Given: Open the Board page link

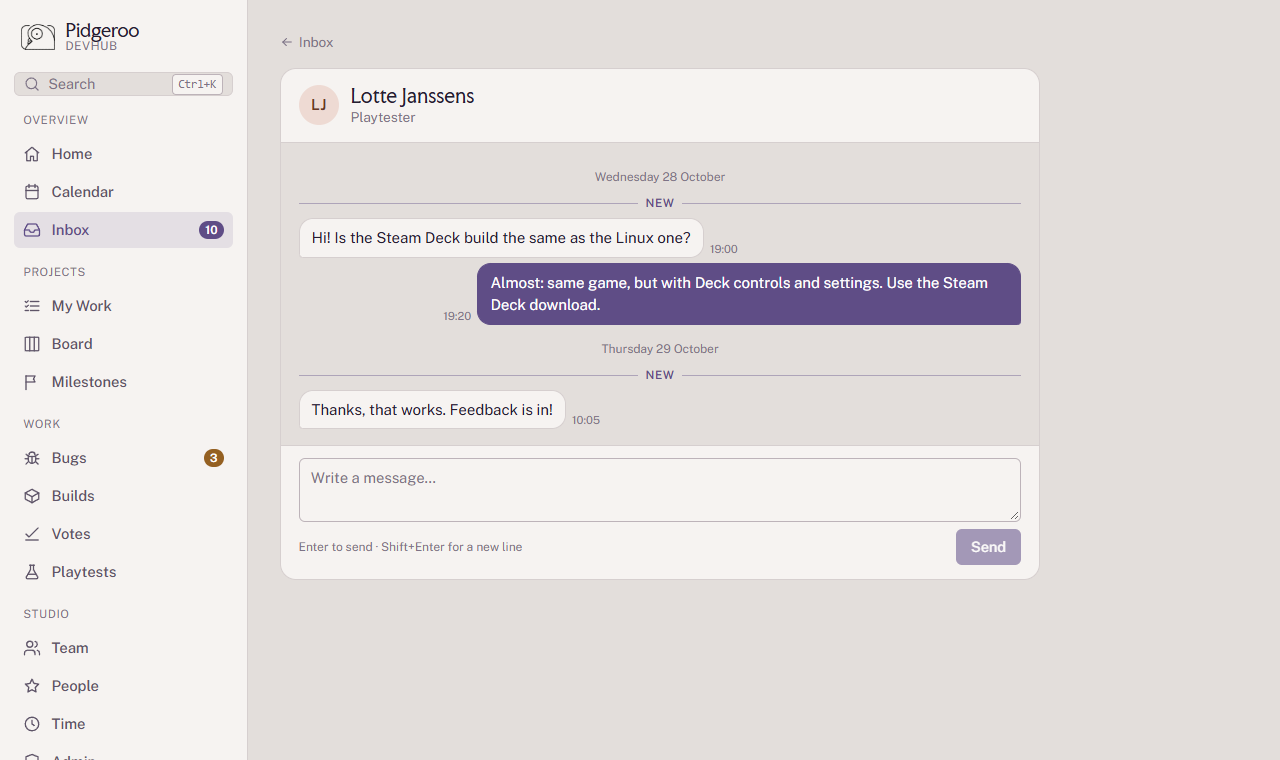Looking at the screenshot, I should (123, 344).
